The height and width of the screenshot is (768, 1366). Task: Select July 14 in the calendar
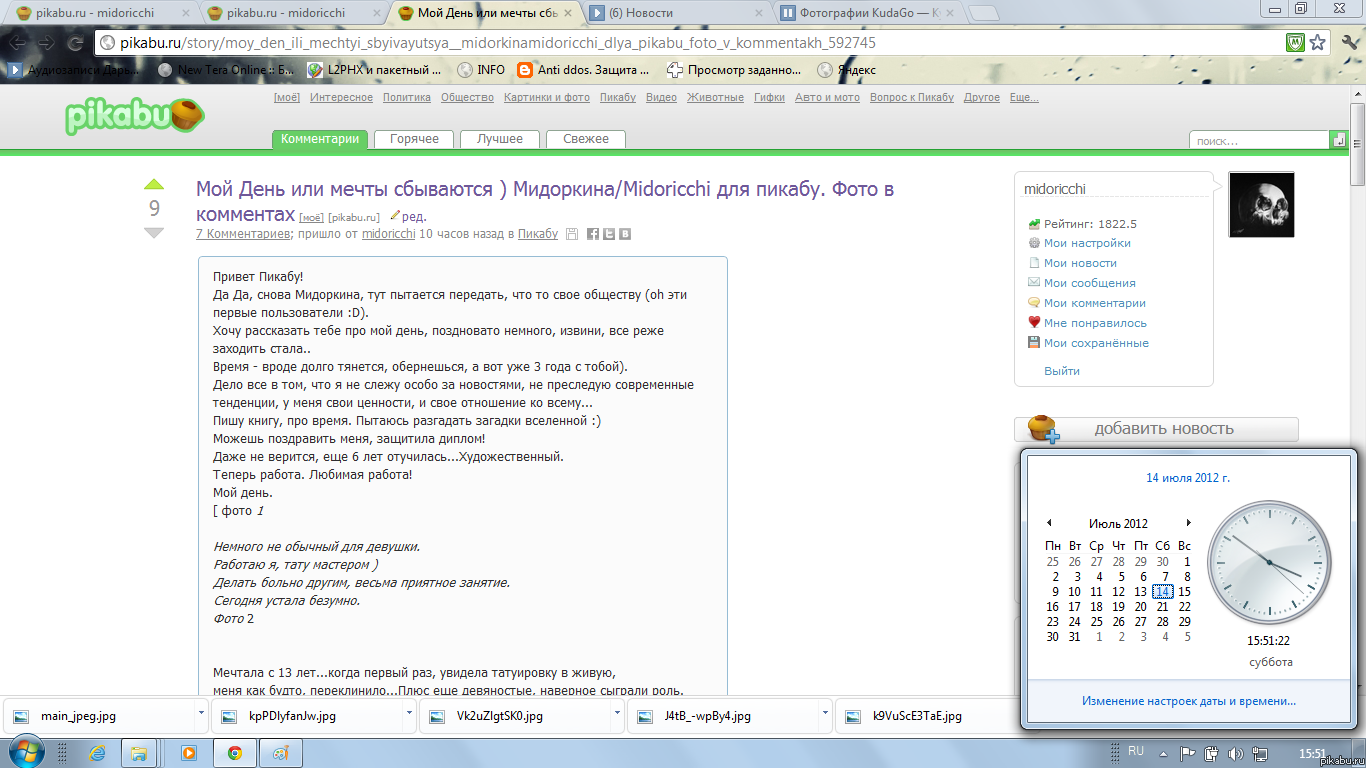(1163, 592)
